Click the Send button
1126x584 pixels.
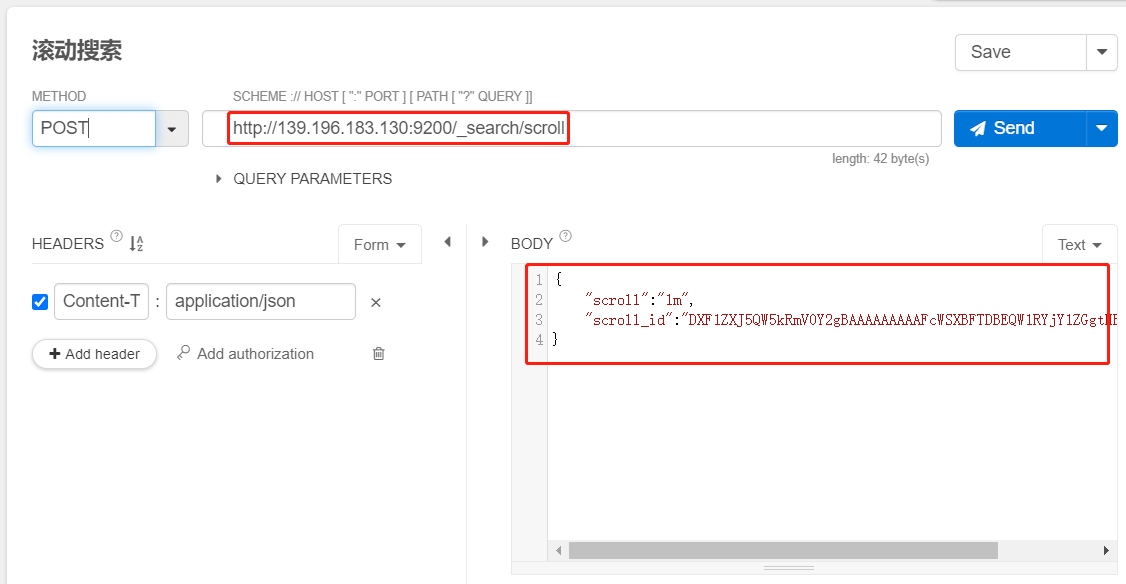(1020, 129)
